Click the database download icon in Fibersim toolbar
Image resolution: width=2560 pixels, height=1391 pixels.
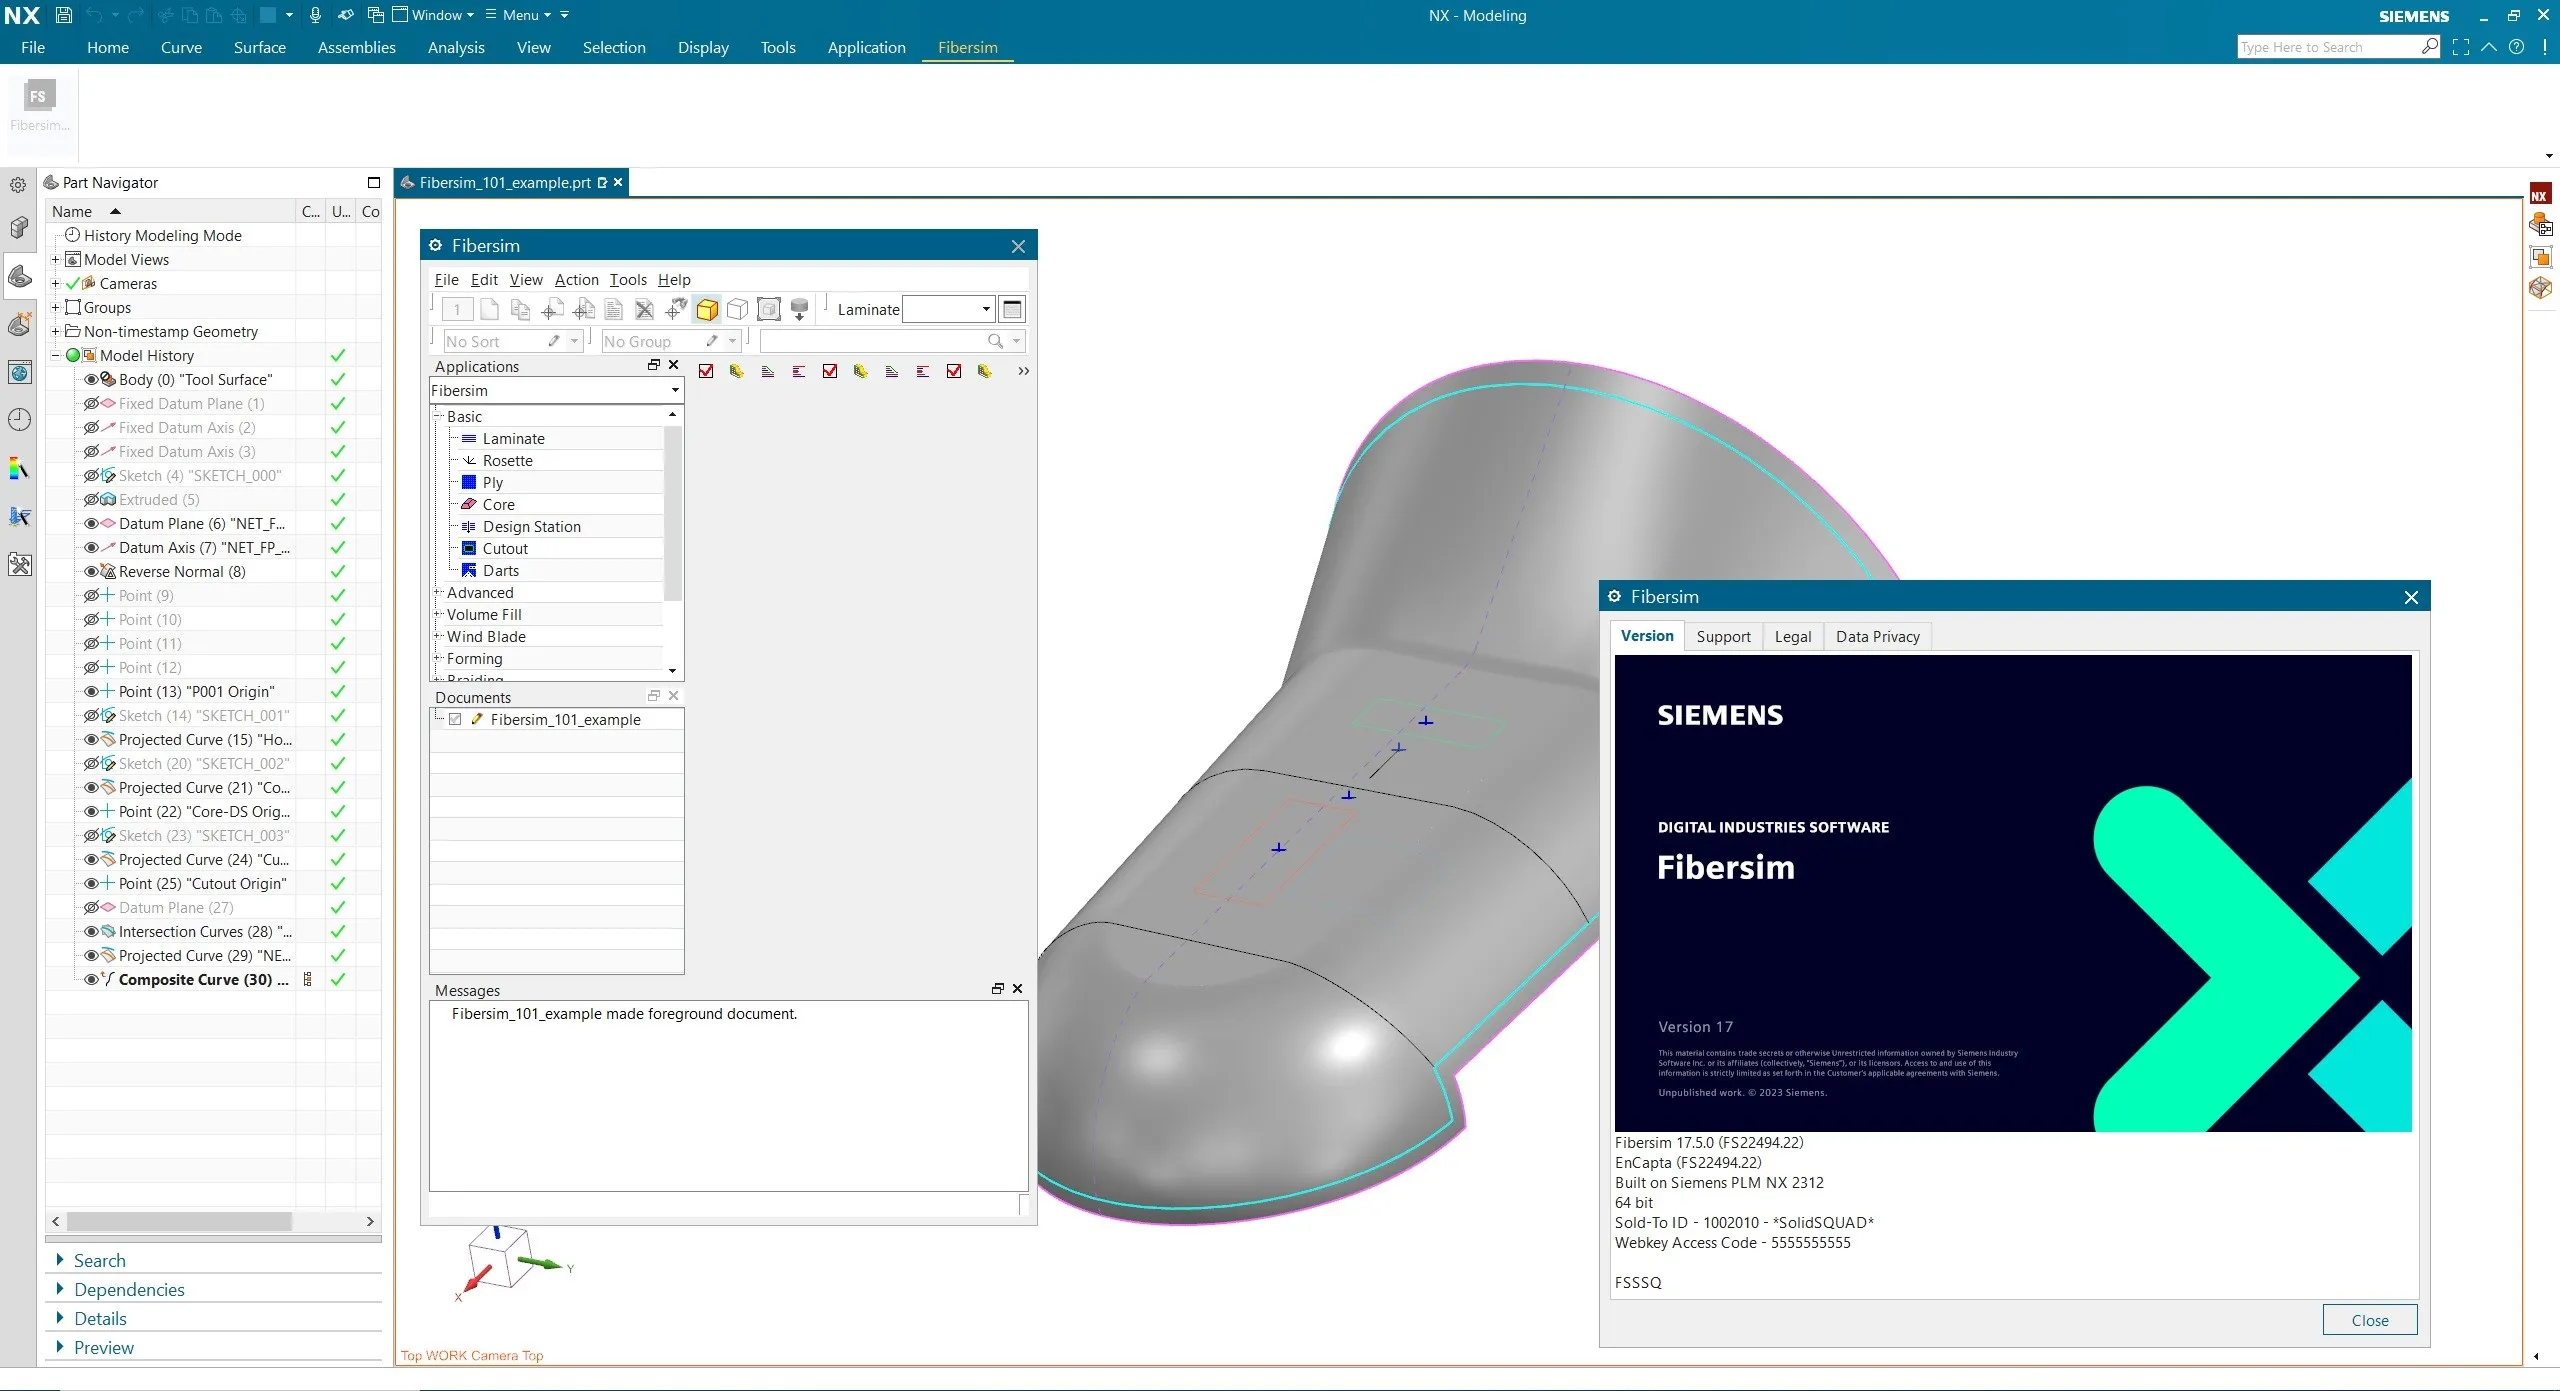[x=799, y=310]
